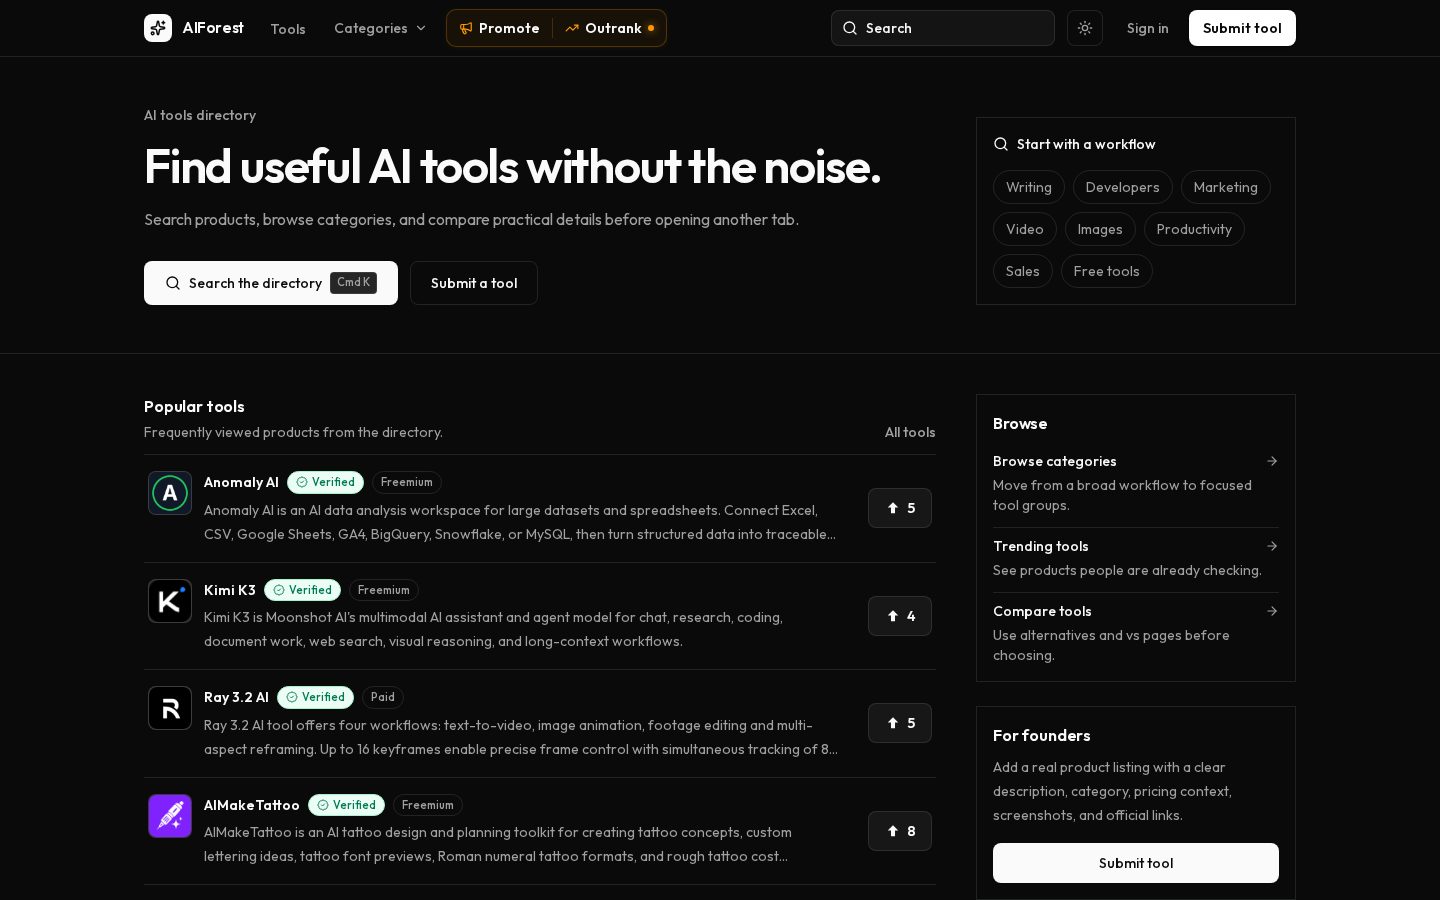Upvote Kimi K3
This screenshot has height=900, width=1440.
point(900,616)
